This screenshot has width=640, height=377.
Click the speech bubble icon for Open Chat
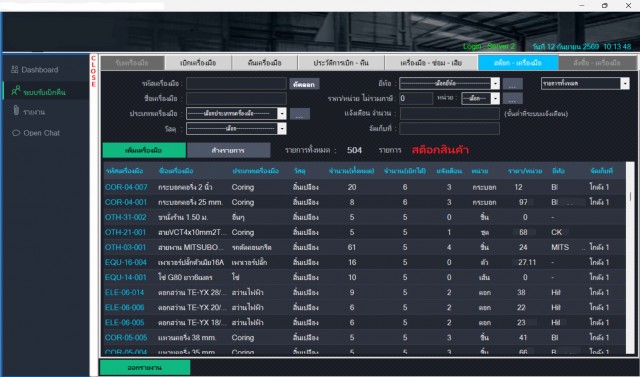16,133
